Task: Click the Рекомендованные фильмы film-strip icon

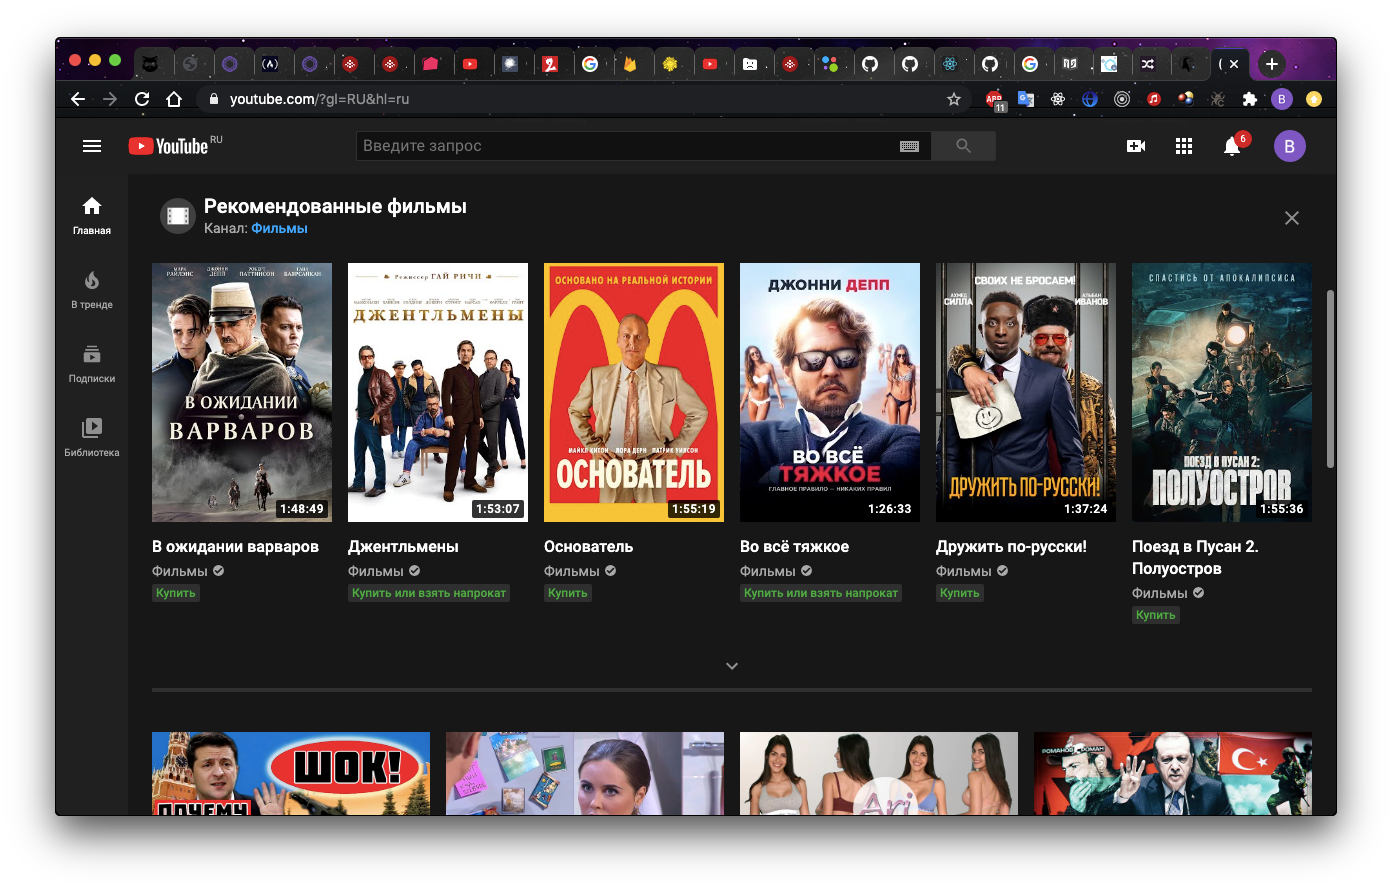Action: [x=178, y=216]
